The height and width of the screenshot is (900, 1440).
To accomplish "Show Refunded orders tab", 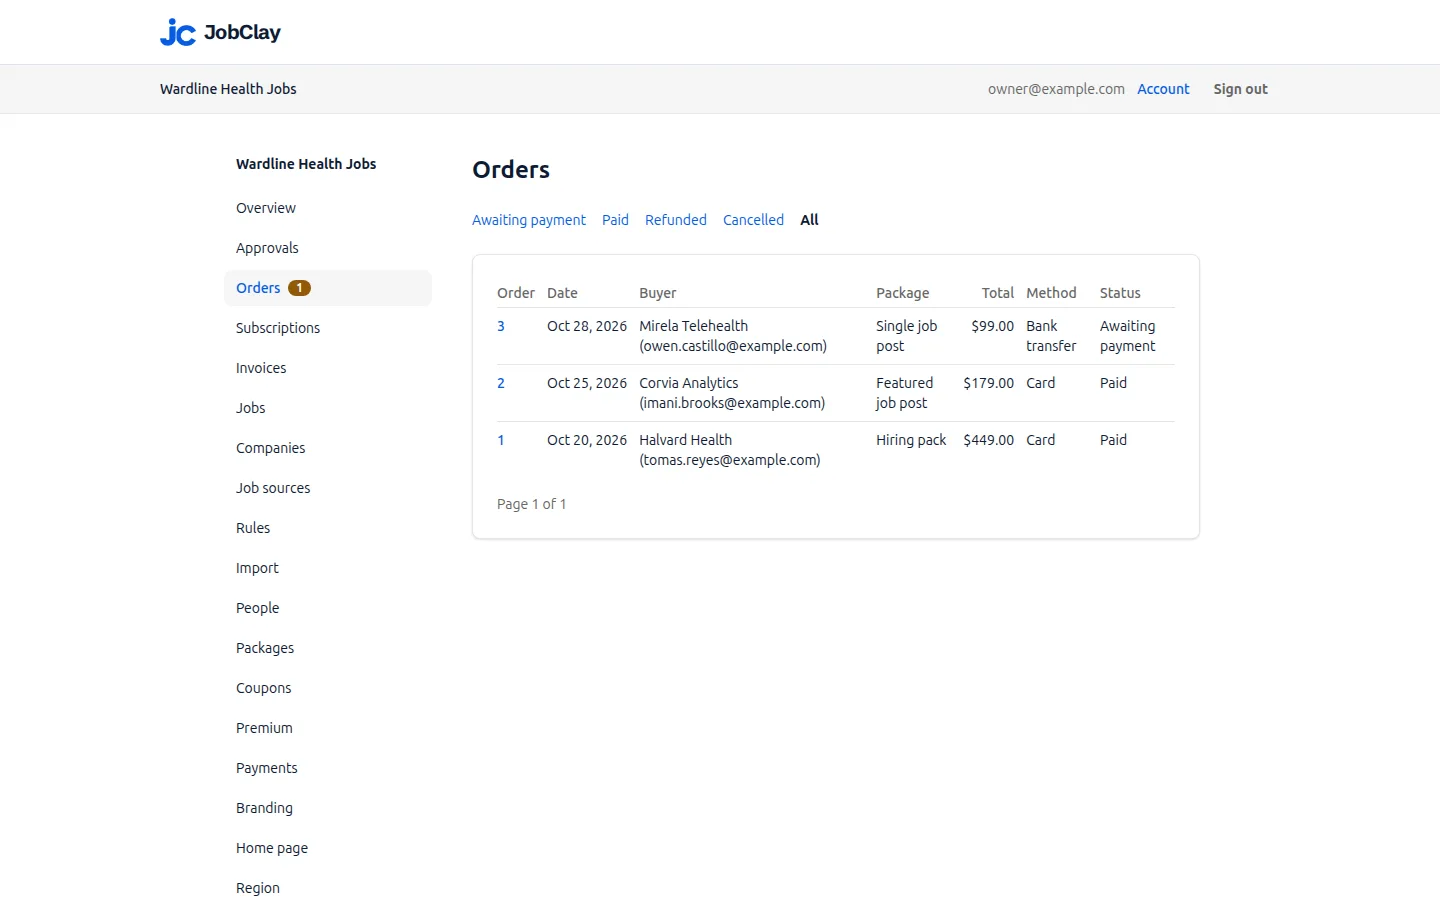I will pos(676,220).
